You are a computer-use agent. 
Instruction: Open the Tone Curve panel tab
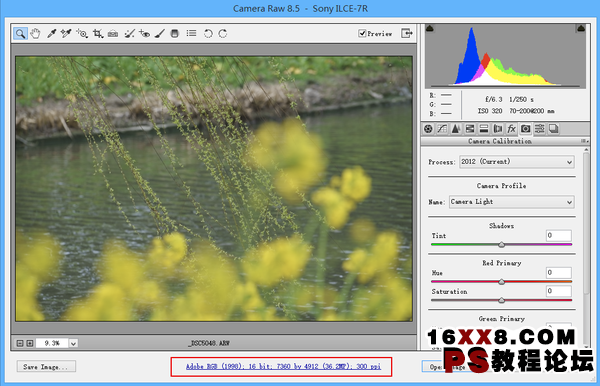(442, 129)
